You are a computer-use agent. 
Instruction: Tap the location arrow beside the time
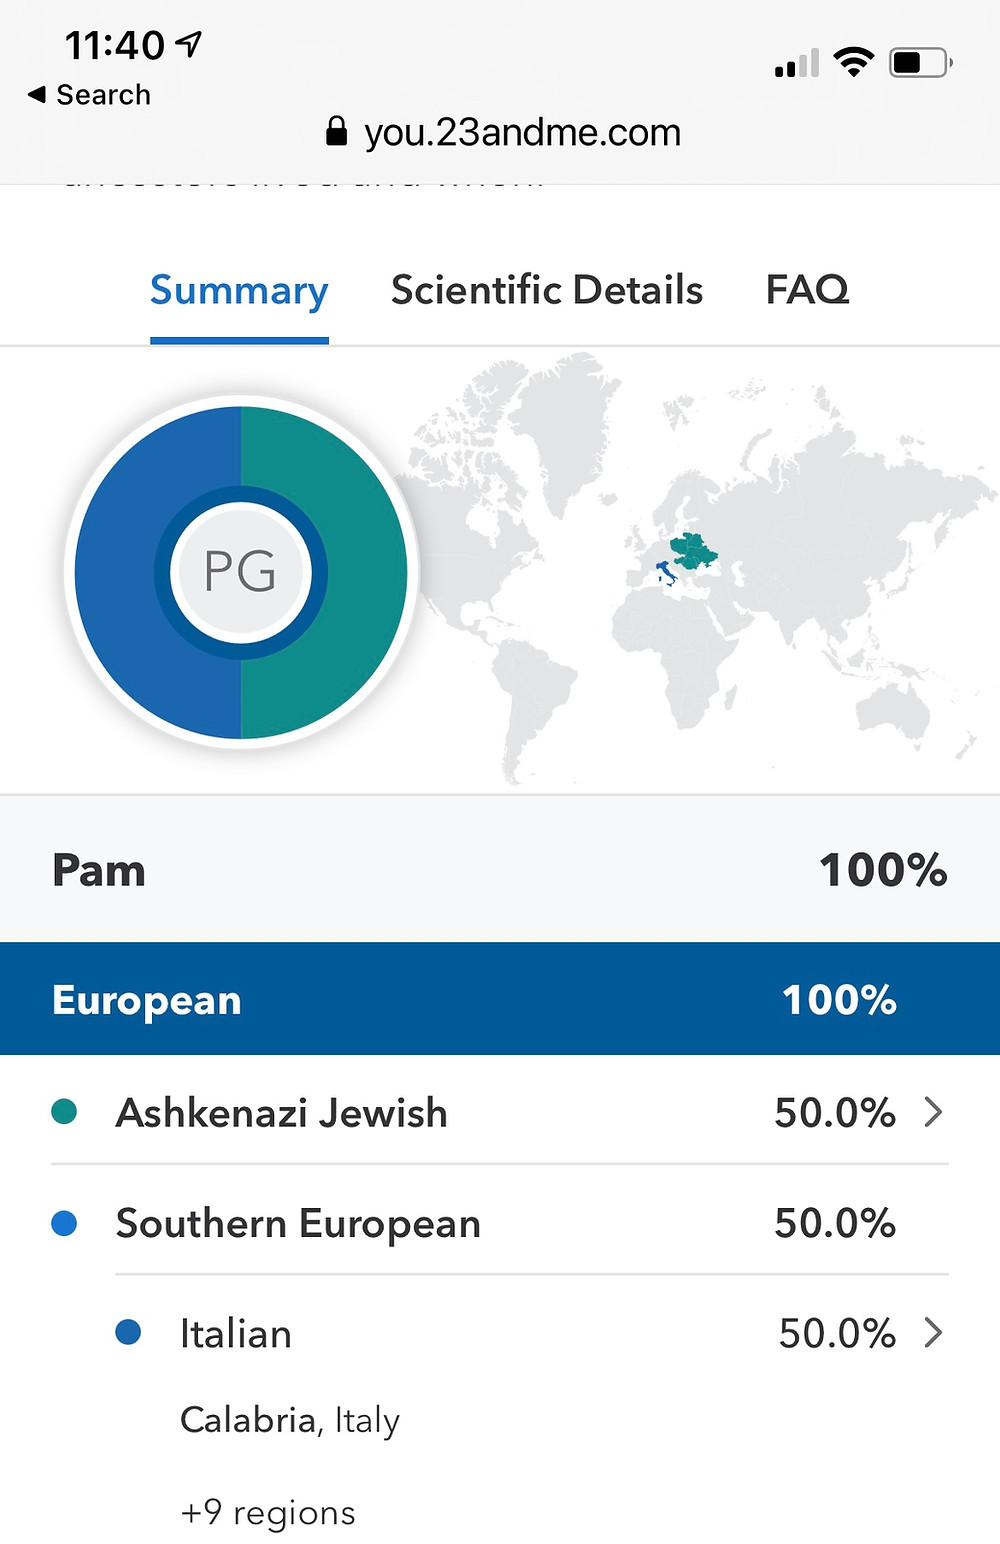click(189, 43)
